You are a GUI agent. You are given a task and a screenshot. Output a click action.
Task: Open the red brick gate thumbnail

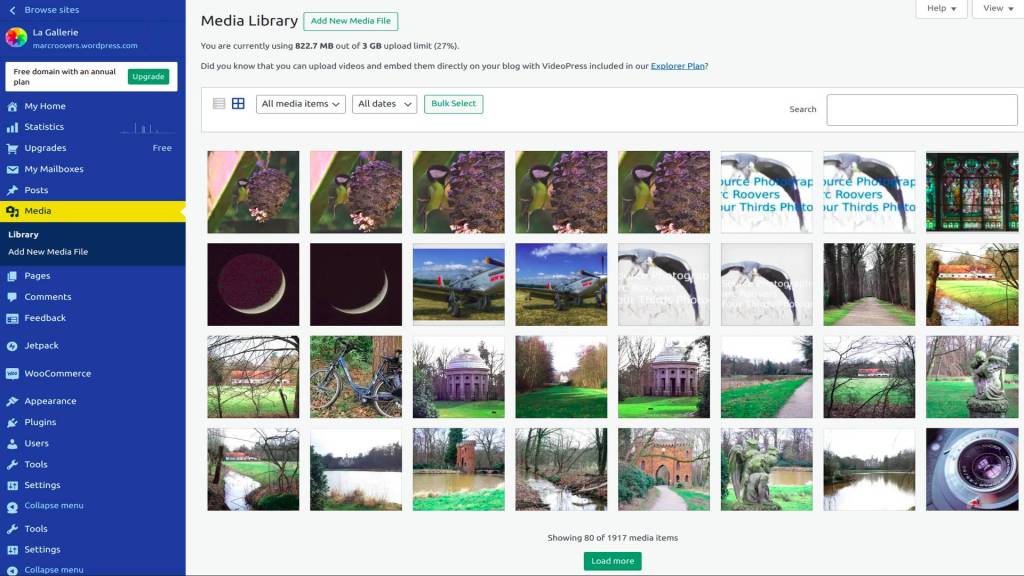tap(664, 470)
